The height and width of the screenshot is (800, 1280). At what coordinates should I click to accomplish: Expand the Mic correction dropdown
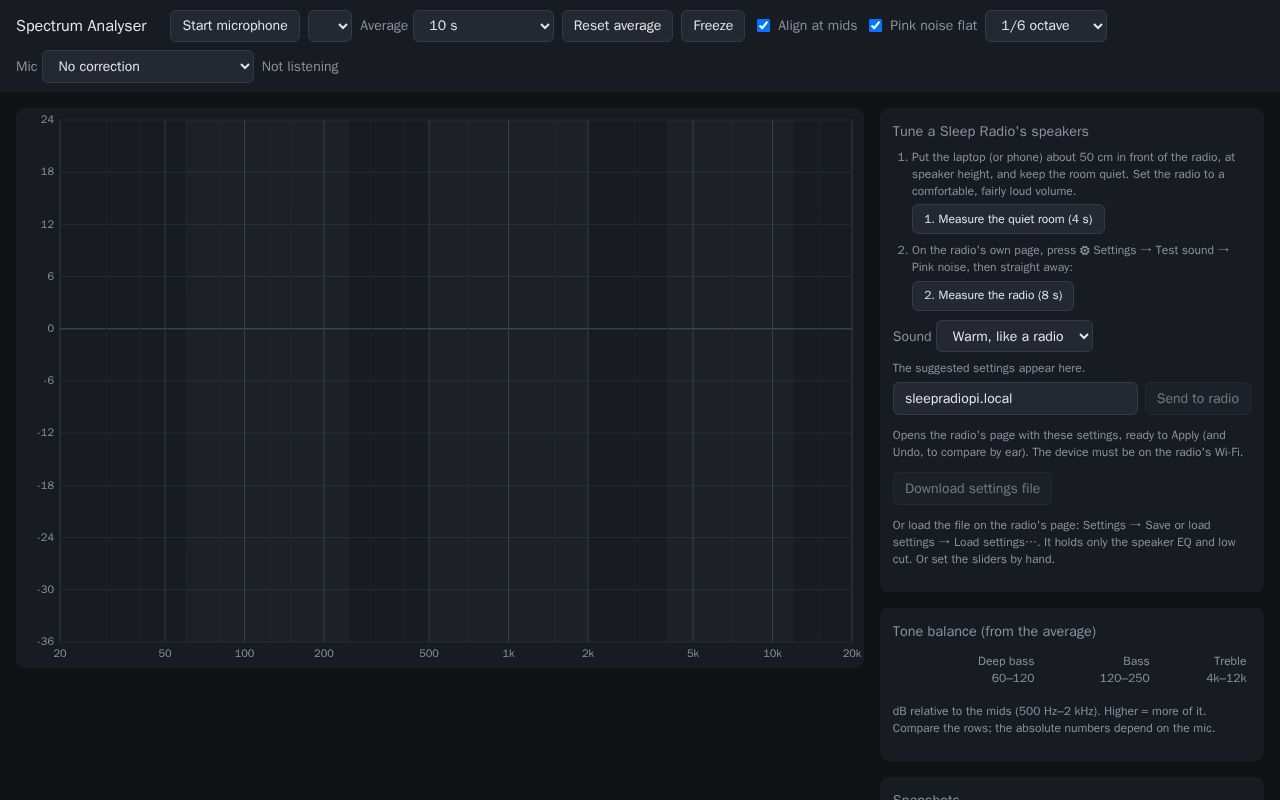tap(148, 67)
